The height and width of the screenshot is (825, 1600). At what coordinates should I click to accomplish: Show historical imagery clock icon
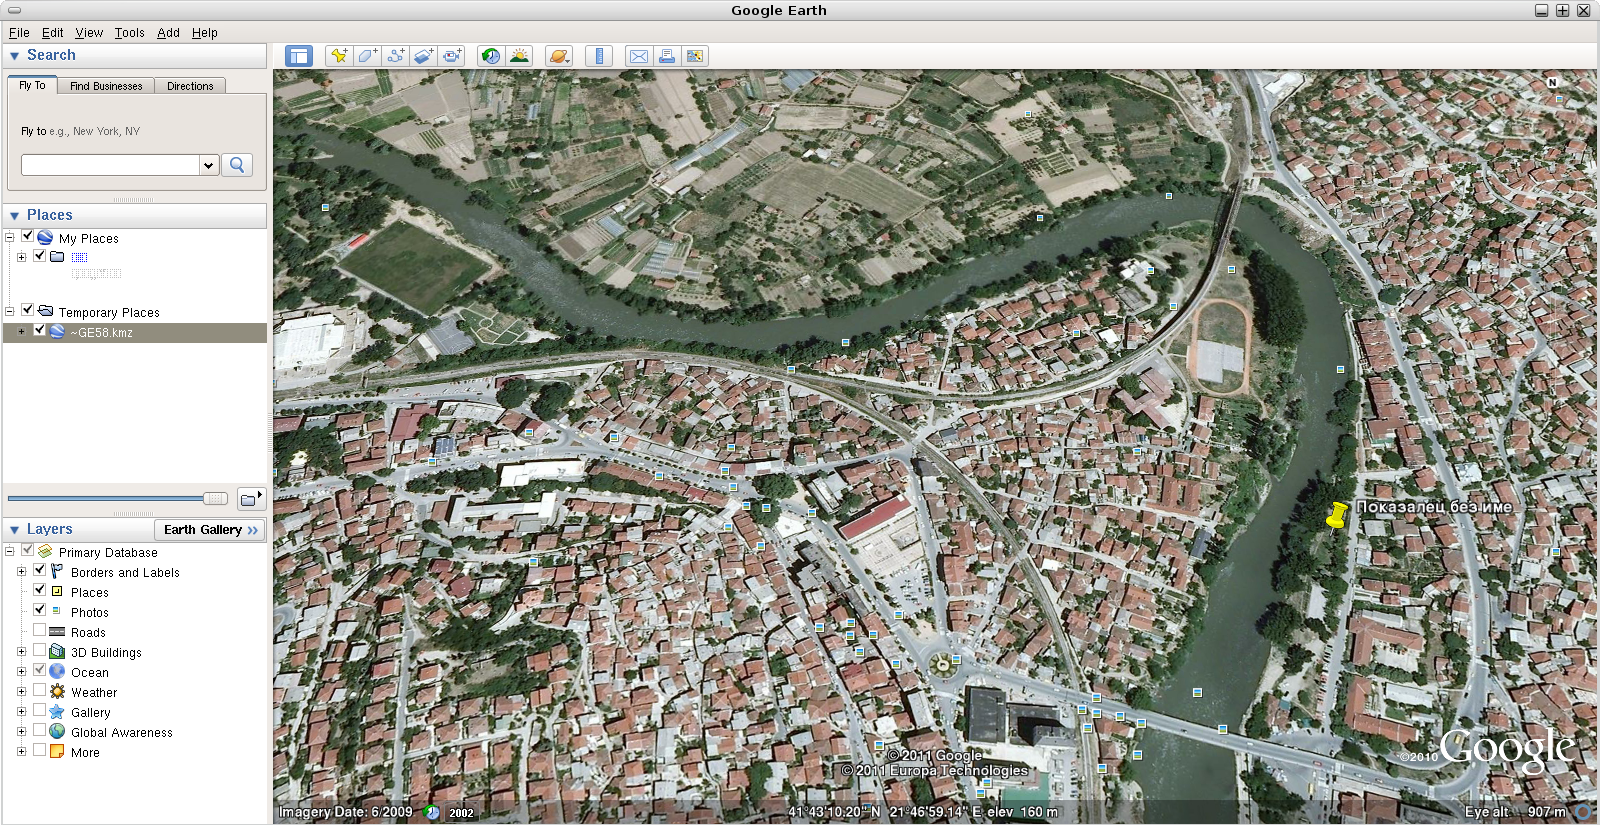490,56
